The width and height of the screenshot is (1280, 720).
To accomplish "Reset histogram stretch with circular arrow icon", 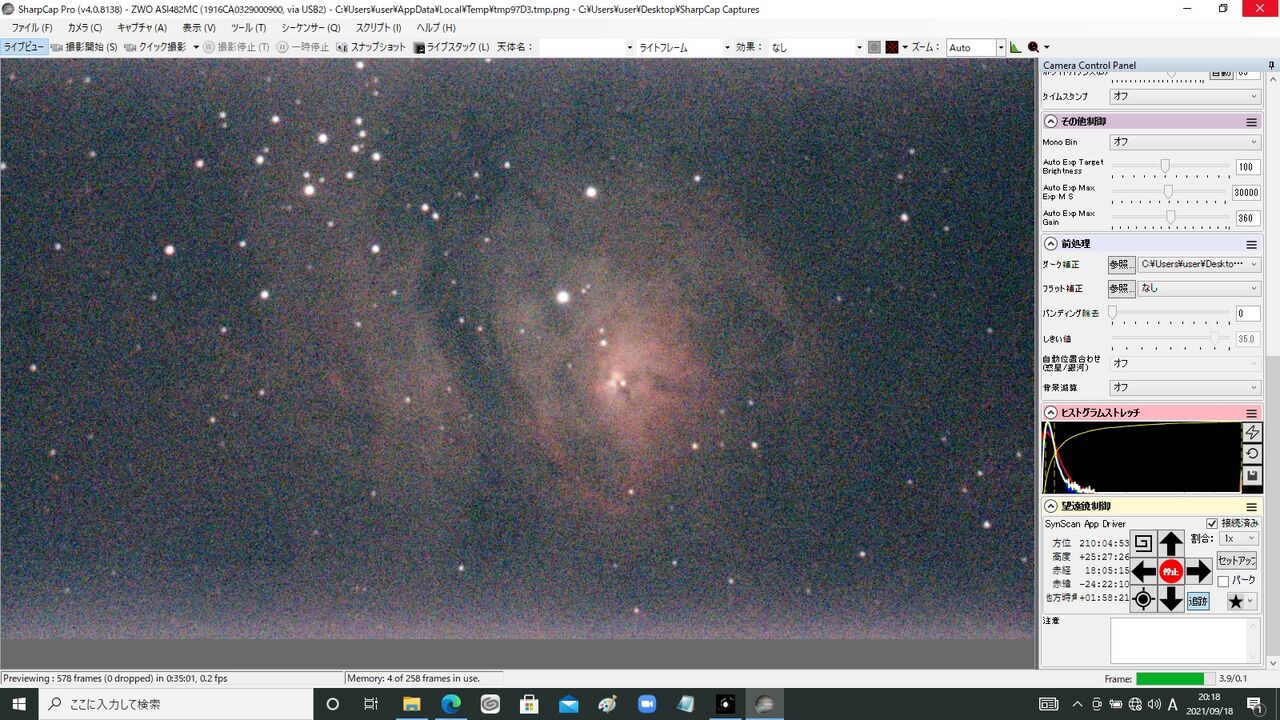I will (1252, 454).
